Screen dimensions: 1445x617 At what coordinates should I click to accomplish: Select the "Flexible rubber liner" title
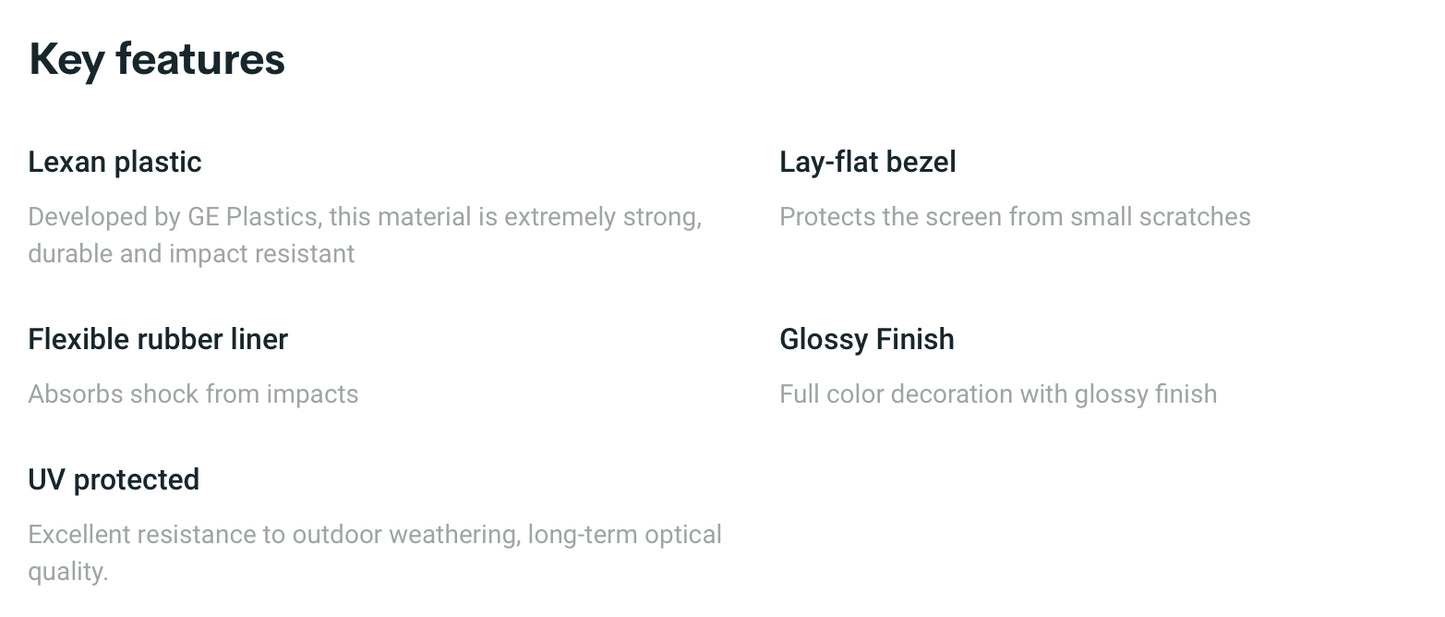tap(158, 339)
